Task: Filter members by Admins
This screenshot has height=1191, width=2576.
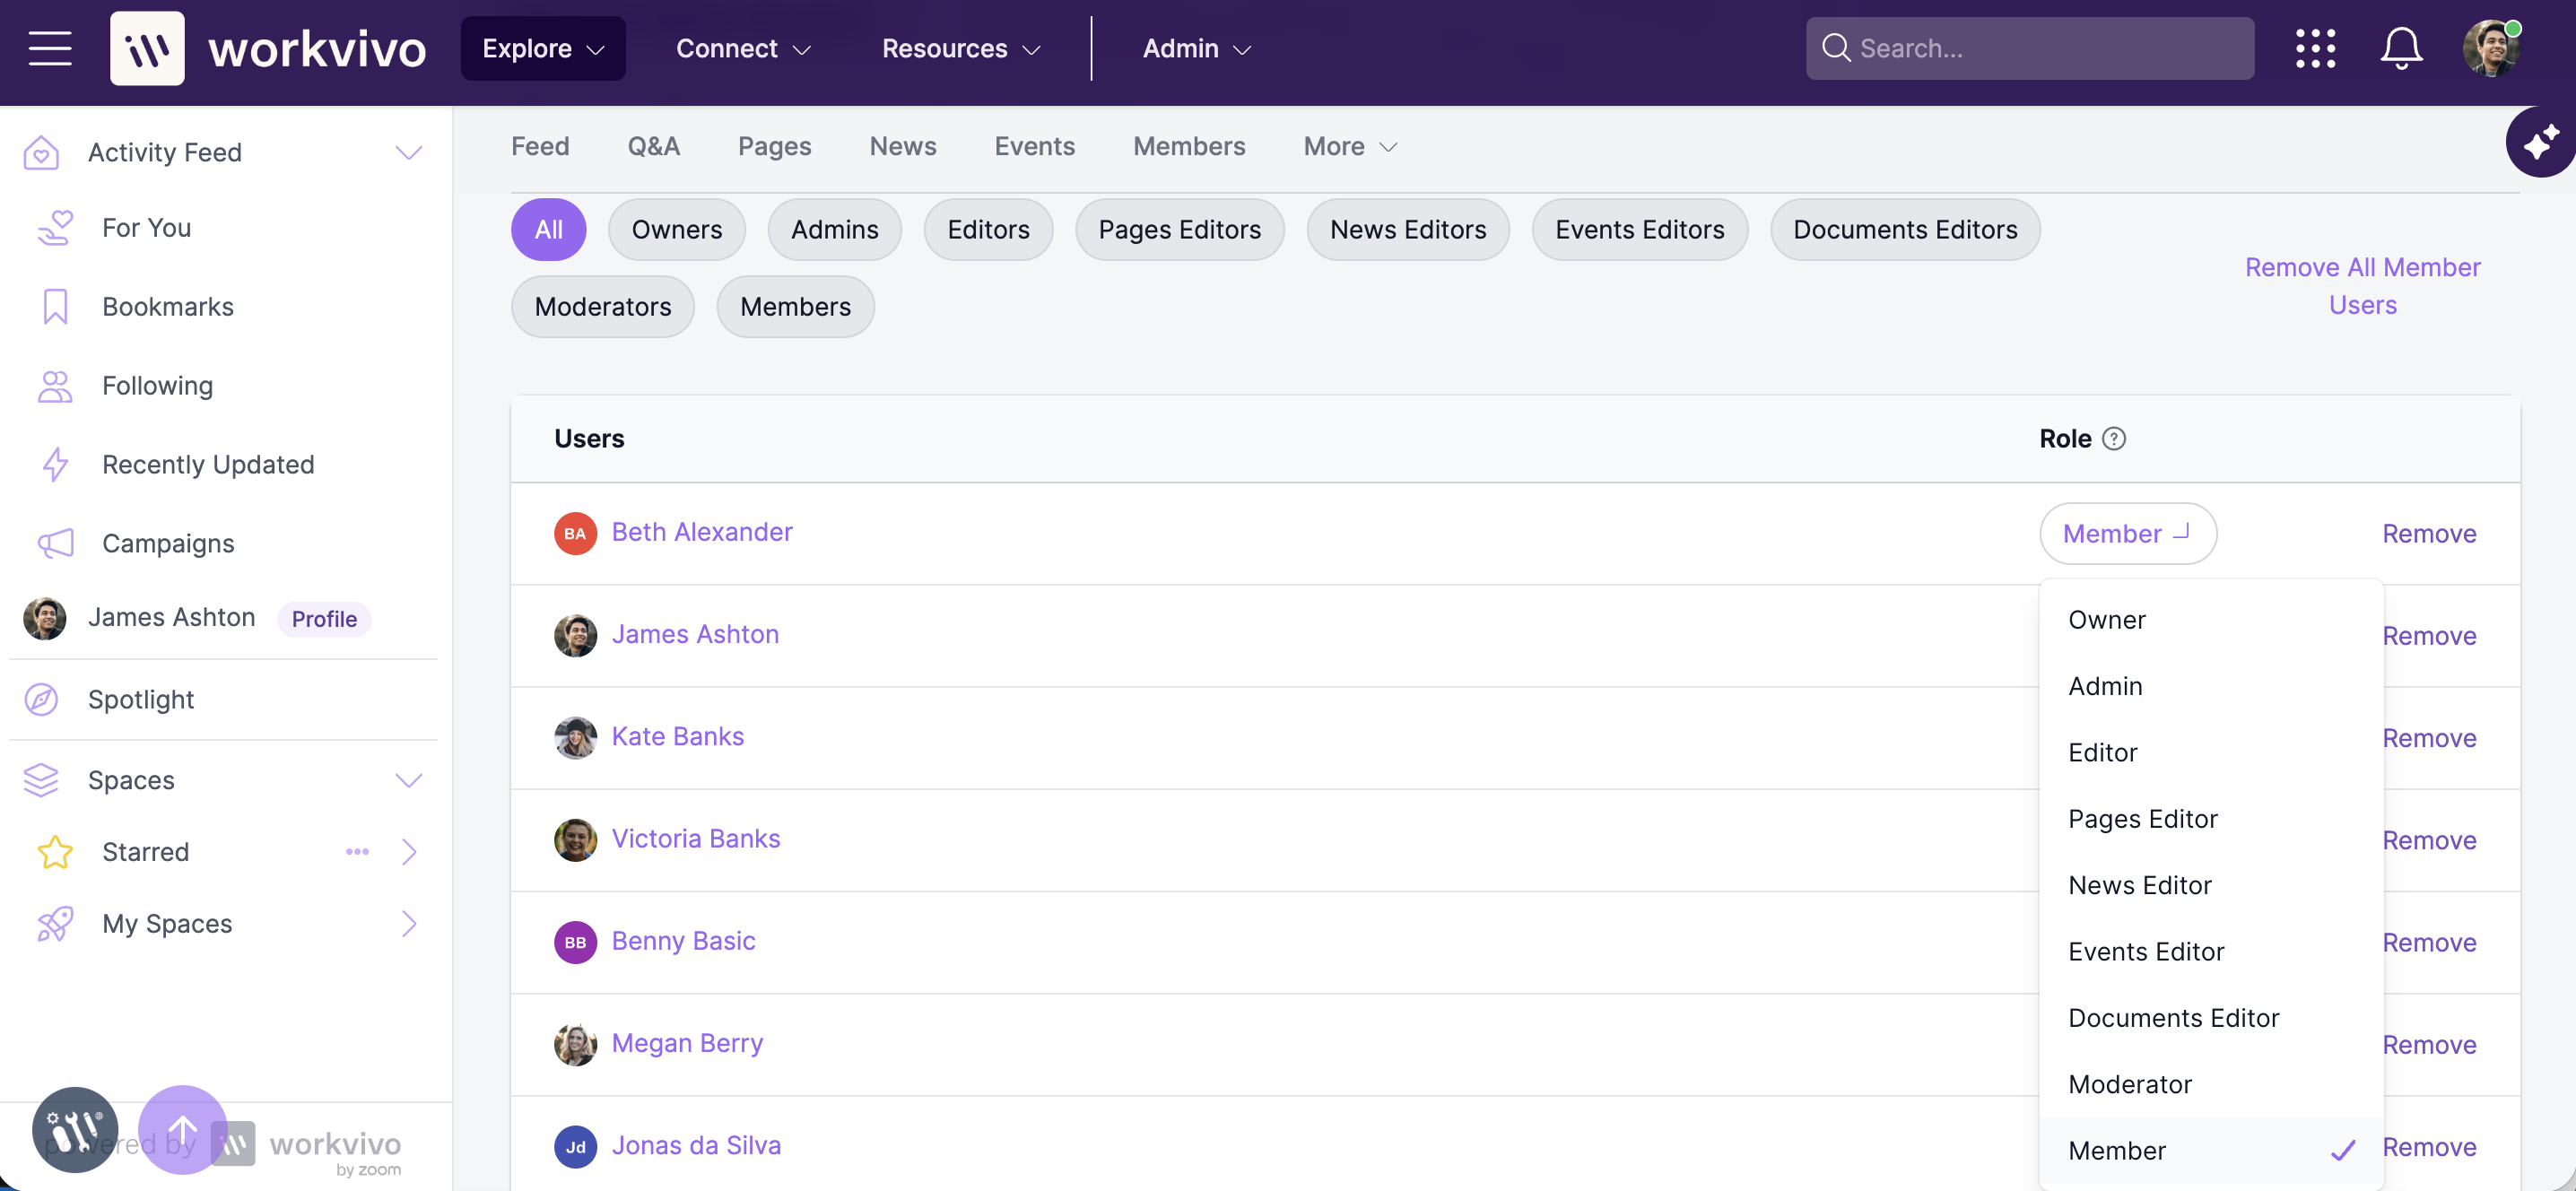Action: pyautogui.click(x=835, y=229)
